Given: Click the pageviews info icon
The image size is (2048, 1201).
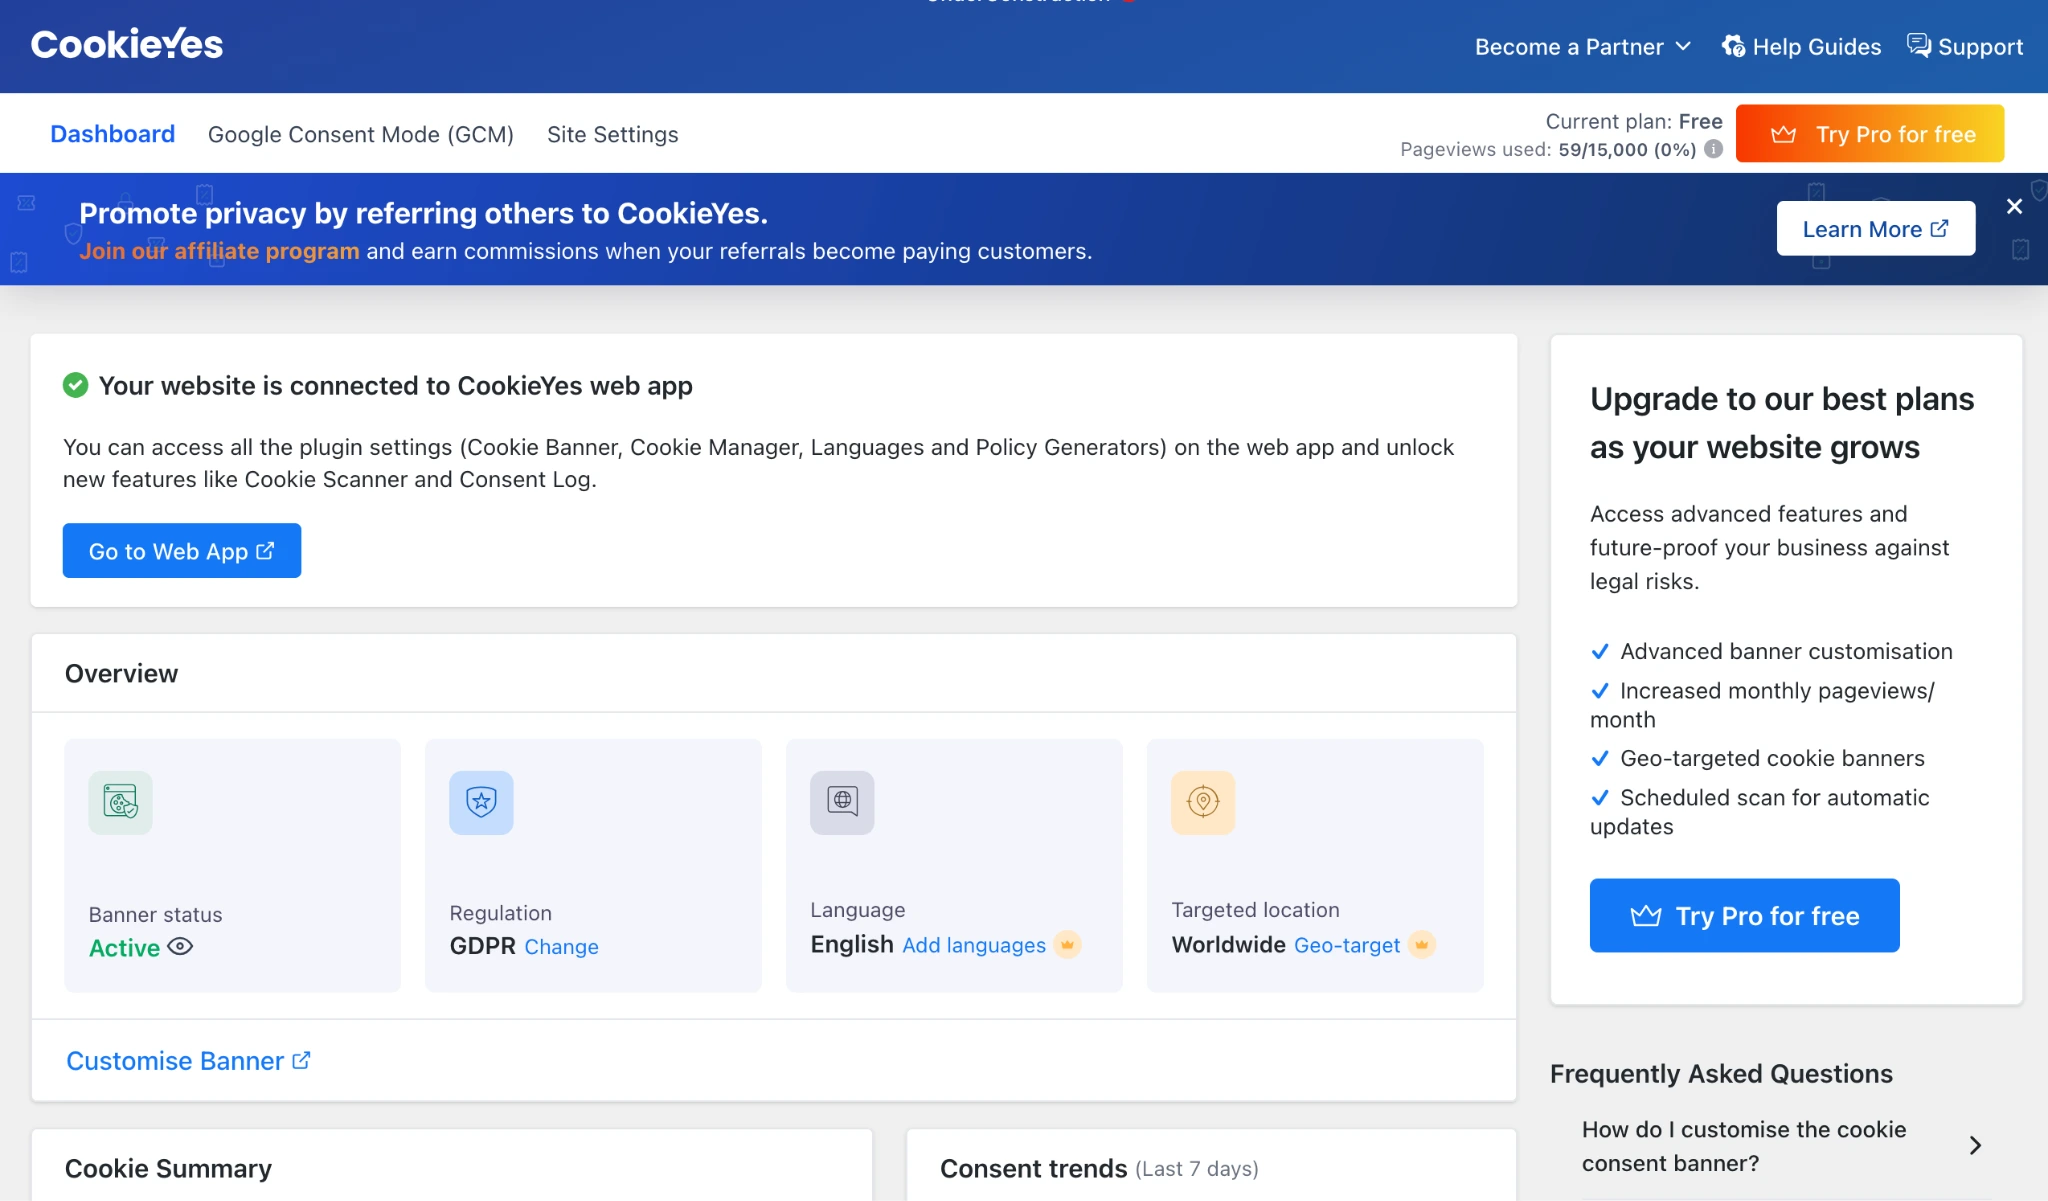Looking at the screenshot, I should click(x=1713, y=149).
